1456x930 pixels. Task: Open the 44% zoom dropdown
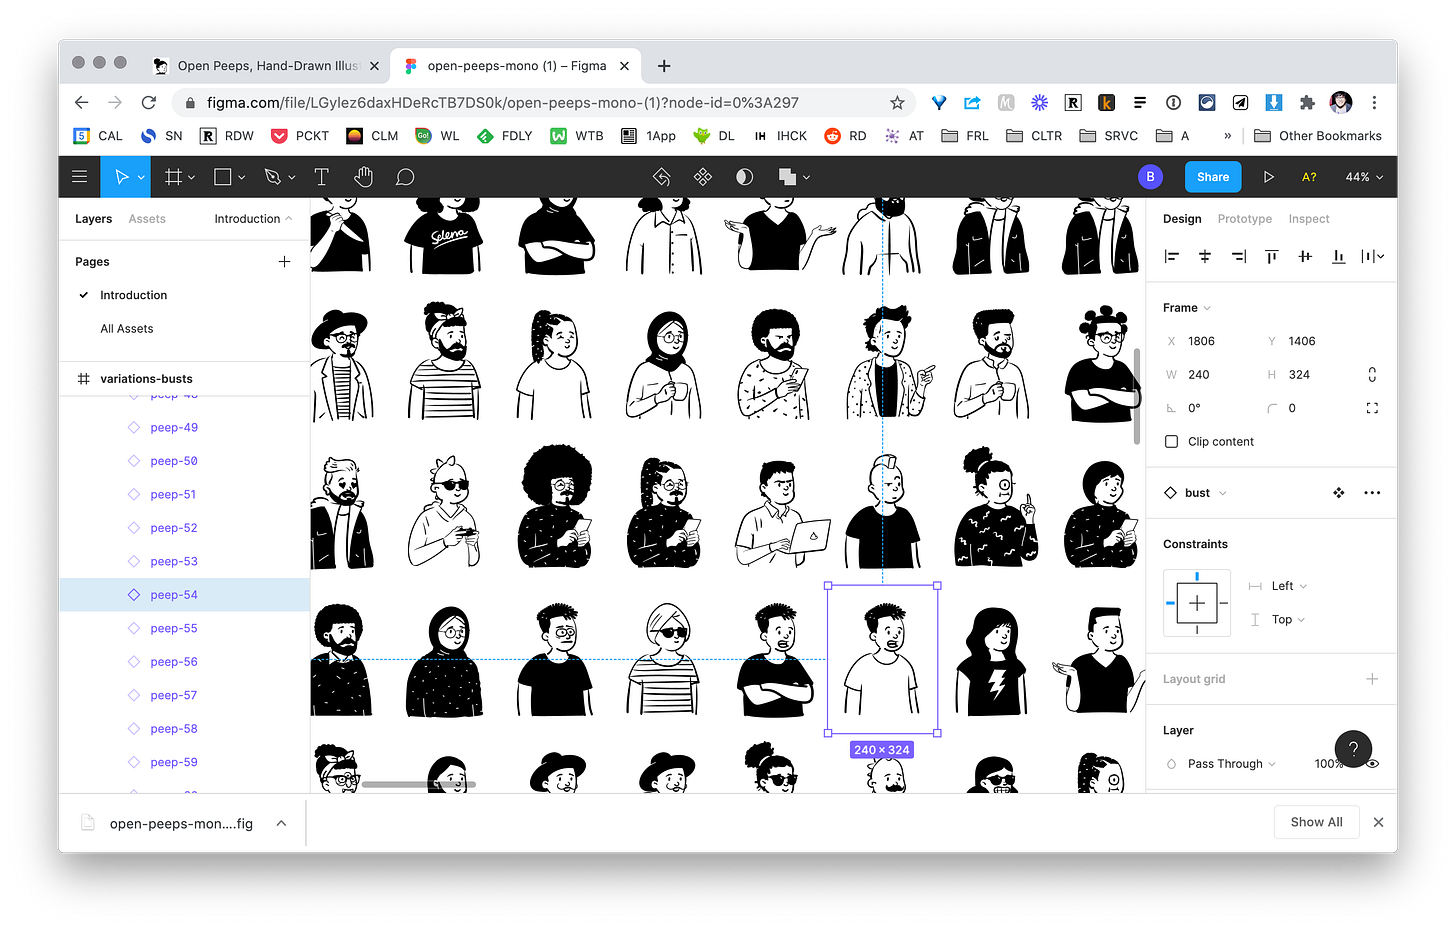pos(1364,177)
